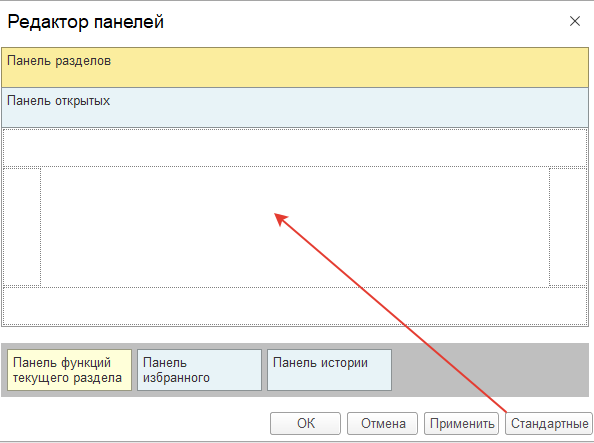Viewport: 594px width, 443px height.
Task: Restore defaults with the Стандартные button
Action: point(549,423)
